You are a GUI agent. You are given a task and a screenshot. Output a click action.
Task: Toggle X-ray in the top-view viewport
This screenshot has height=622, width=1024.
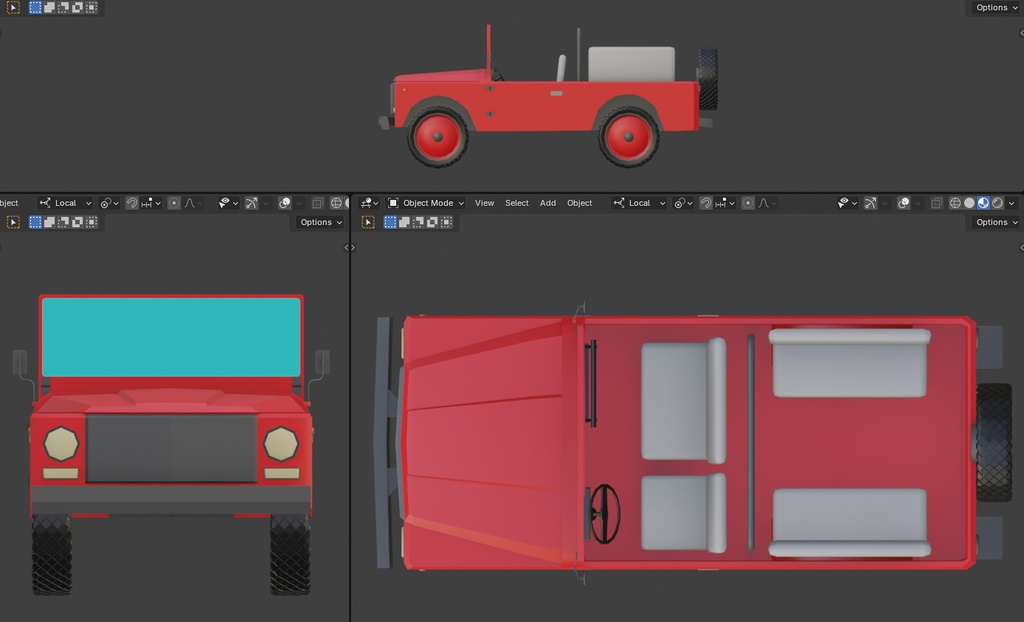(936, 203)
